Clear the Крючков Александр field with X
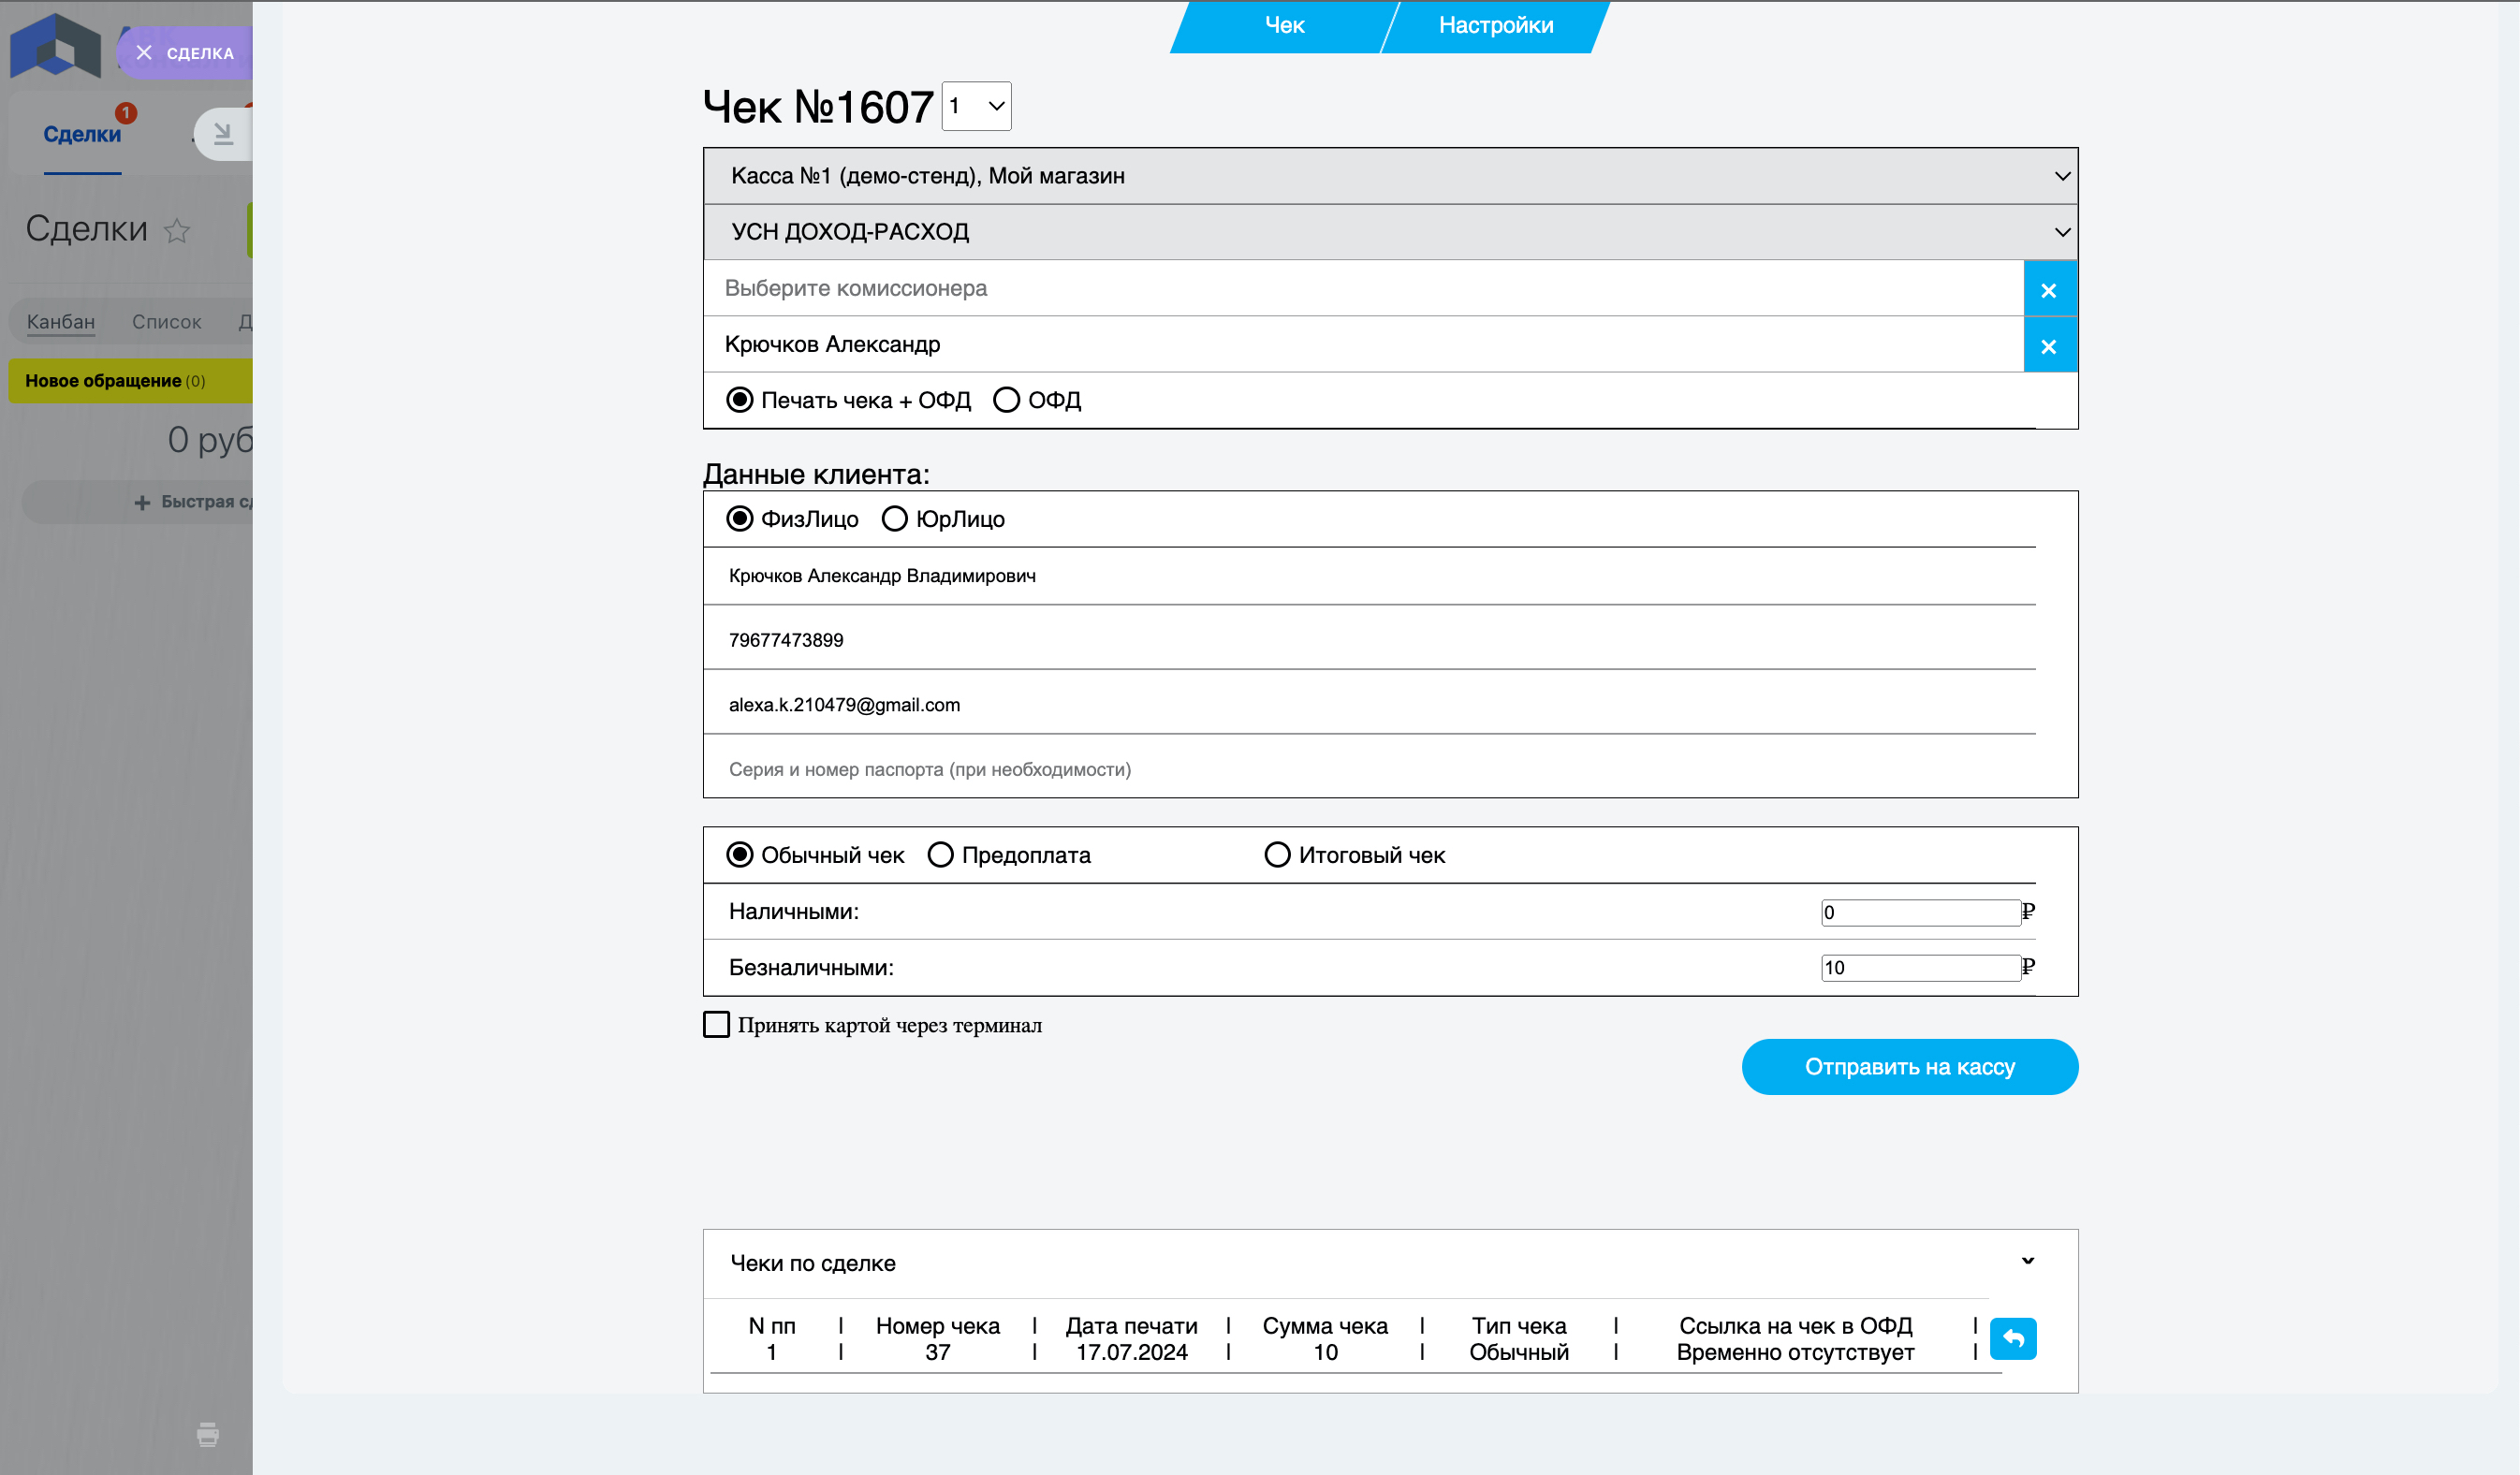This screenshot has width=2520, height=1475. click(2049, 346)
